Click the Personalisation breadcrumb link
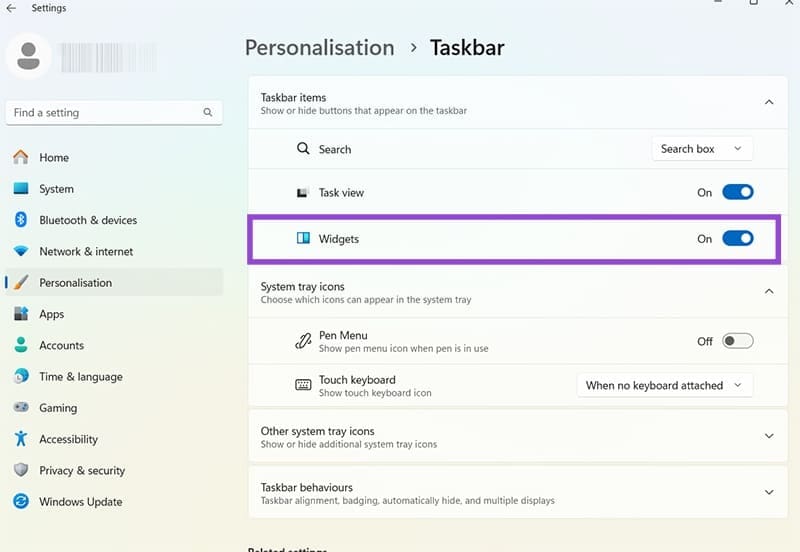800x552 pixels. tap(319, 48)
